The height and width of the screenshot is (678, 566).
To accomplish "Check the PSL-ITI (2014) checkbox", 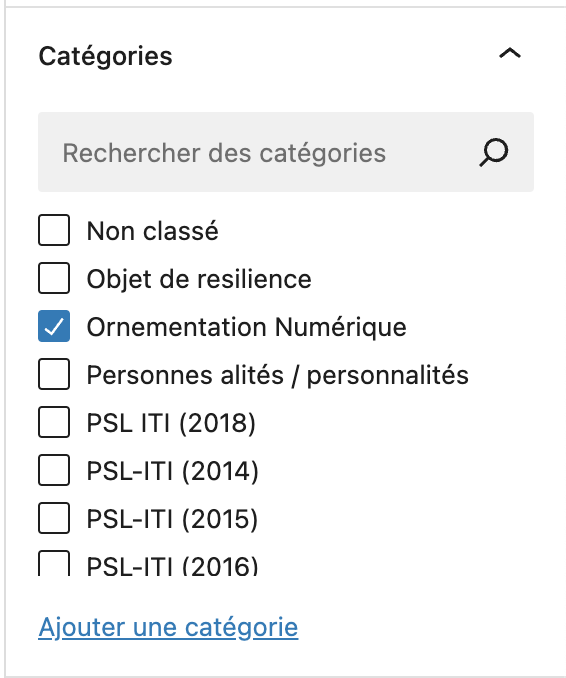I will (x=54, y=470).
